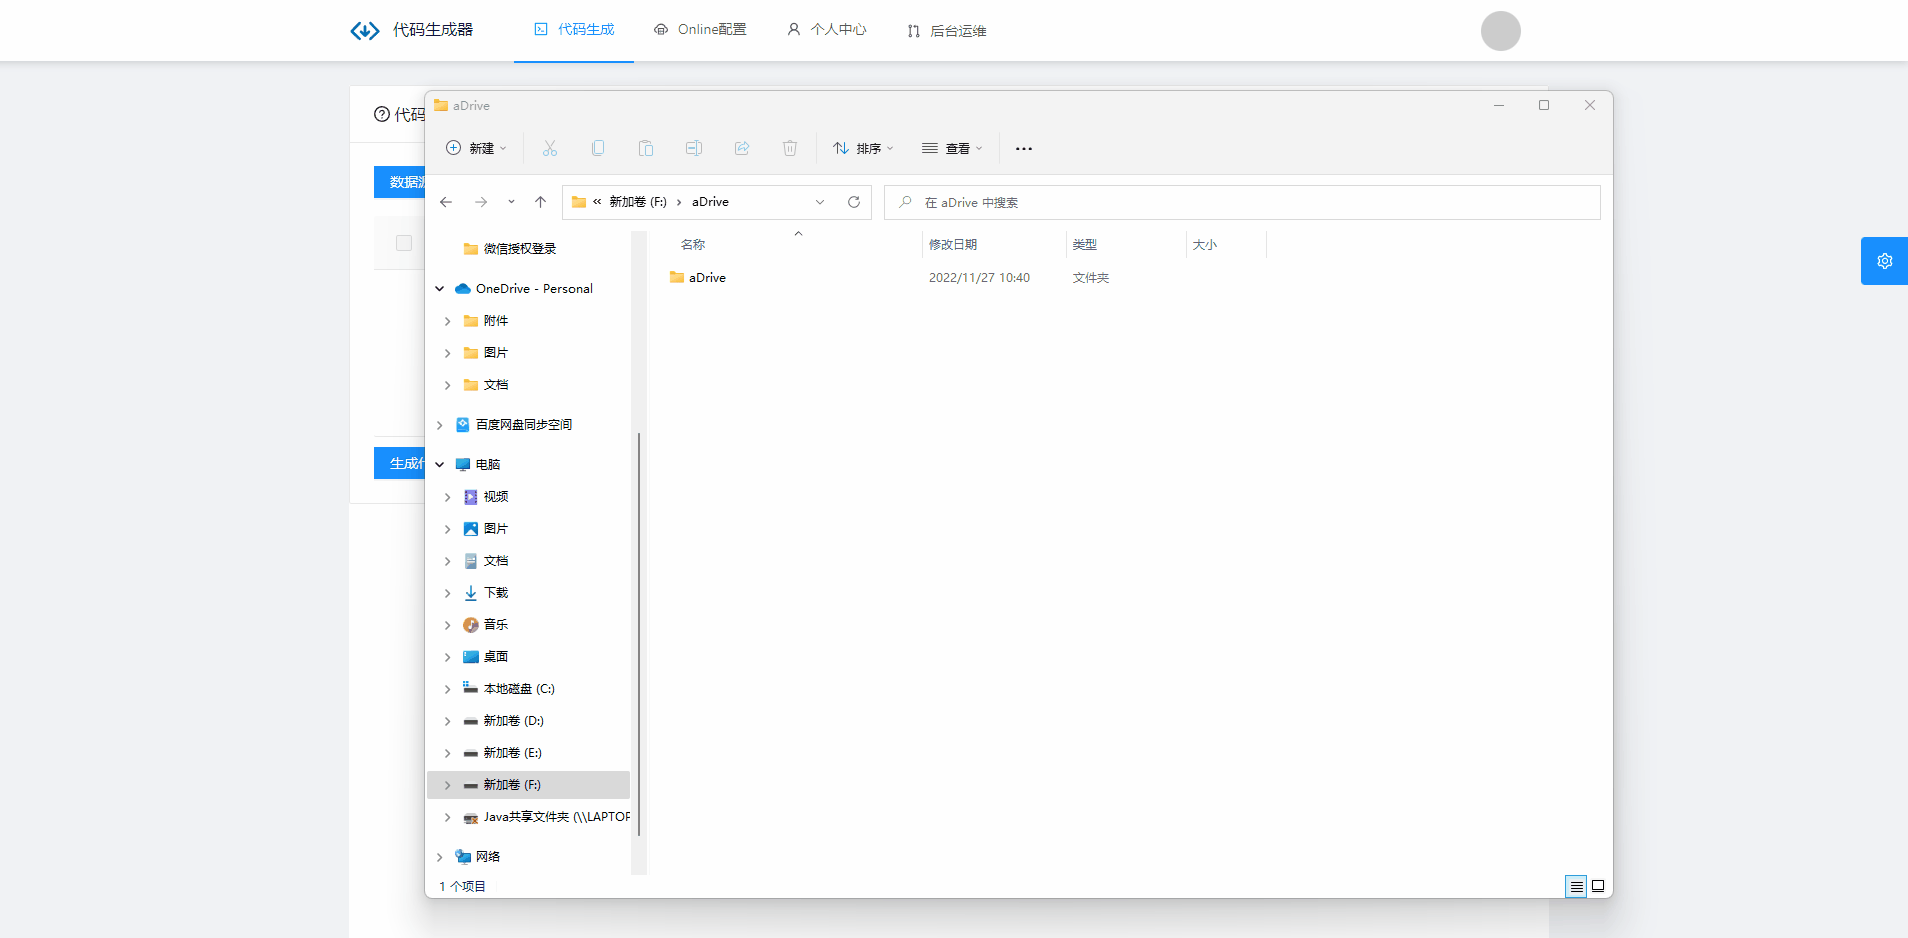Click the Cut icon in Explorer toolbar
Viewport: 1908px width, 938px height.
coord(550,148)
